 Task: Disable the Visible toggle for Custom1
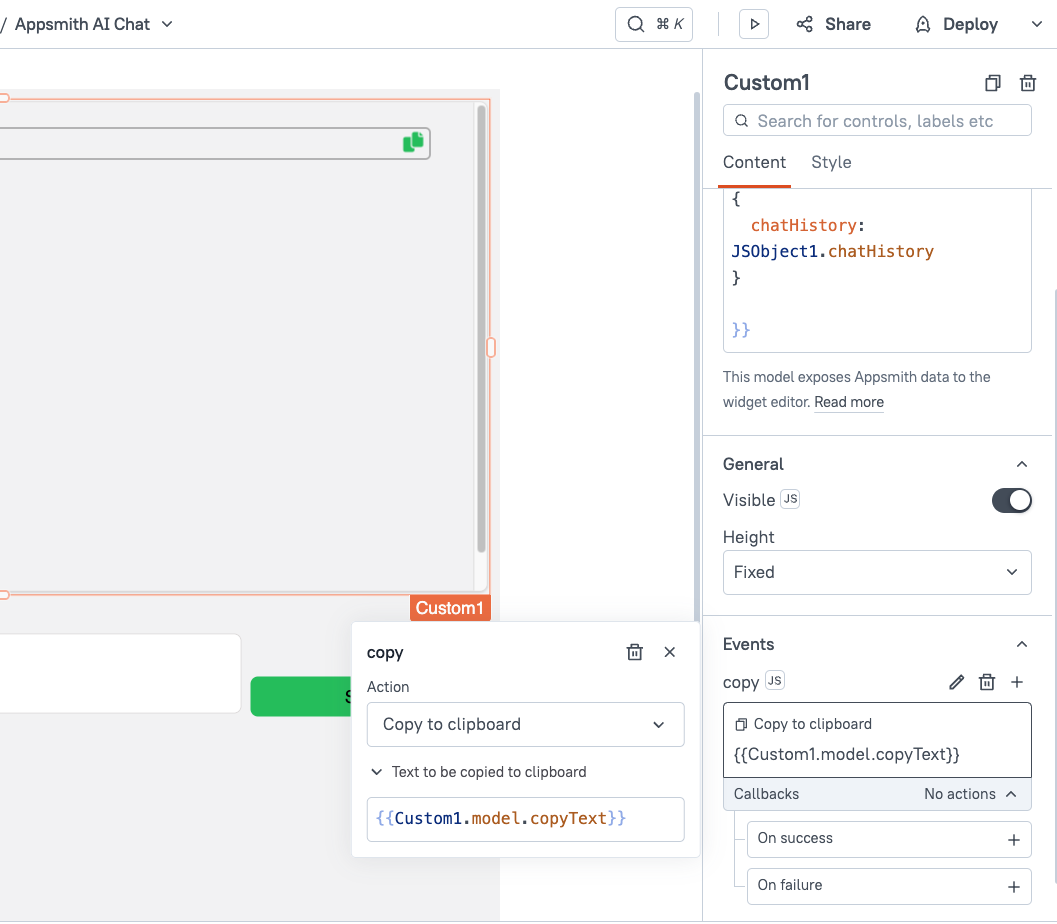(1011, 500)
